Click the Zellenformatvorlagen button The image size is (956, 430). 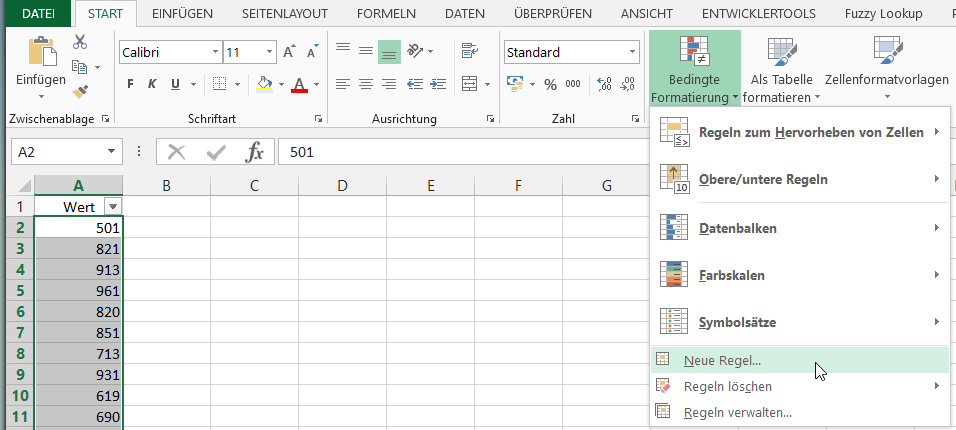point(887,70)
